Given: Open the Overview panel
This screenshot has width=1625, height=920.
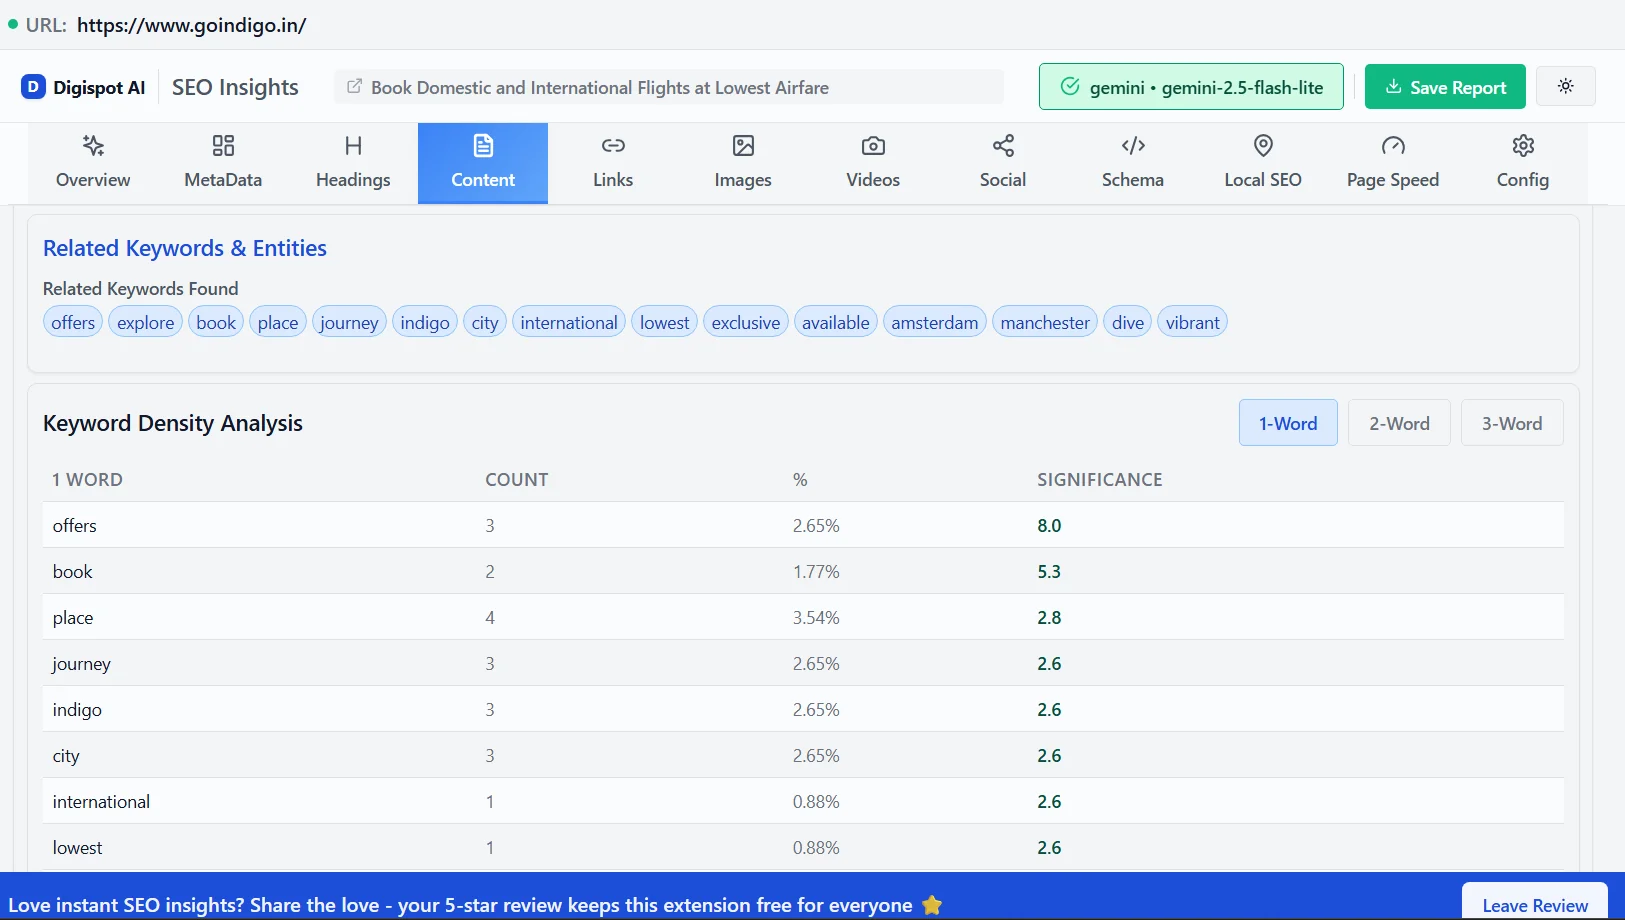Looking at the screenshot, I should 93,161.
